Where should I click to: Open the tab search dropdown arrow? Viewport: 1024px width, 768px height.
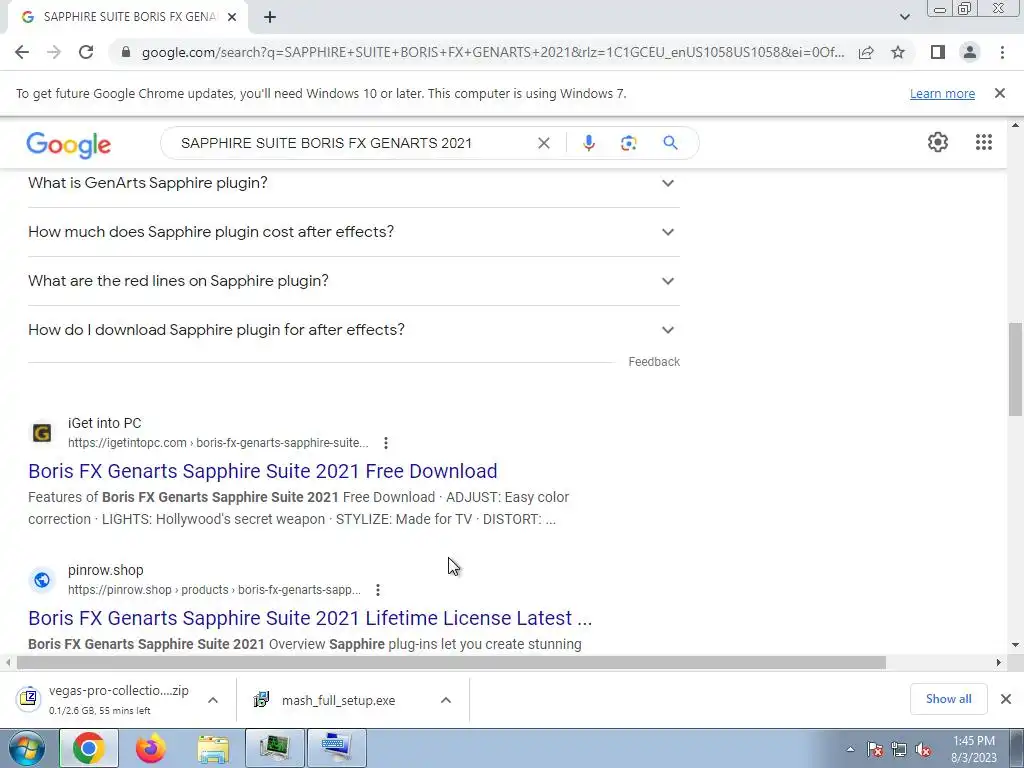click(x=904, y=17)
